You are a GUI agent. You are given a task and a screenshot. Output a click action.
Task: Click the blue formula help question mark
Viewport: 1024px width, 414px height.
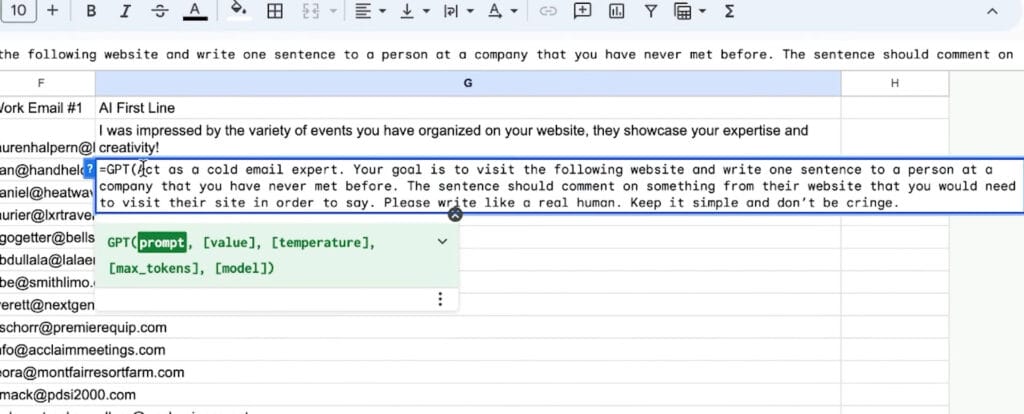(90, 169)
